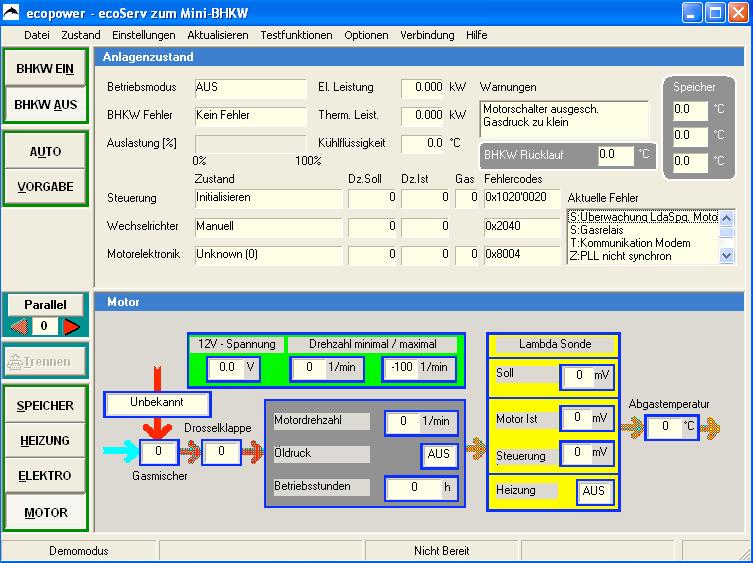Click the red downward gas arrow head
Viewport: 753px width, 563px height.
coord(158,430)
